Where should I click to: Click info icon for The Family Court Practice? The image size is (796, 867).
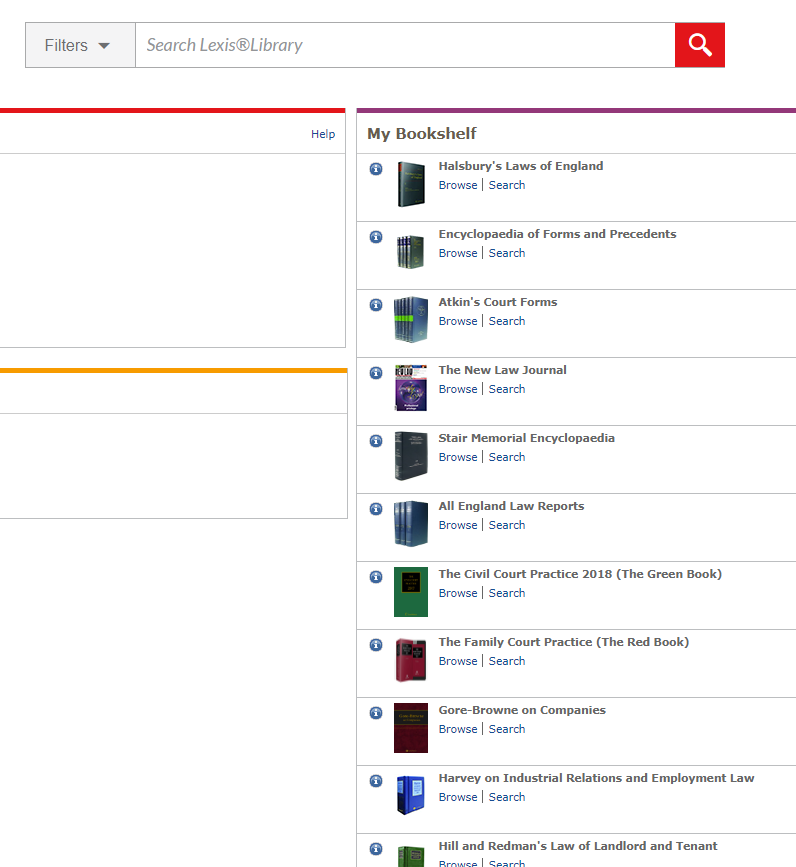pyautogui.click(x=376, y=645)
